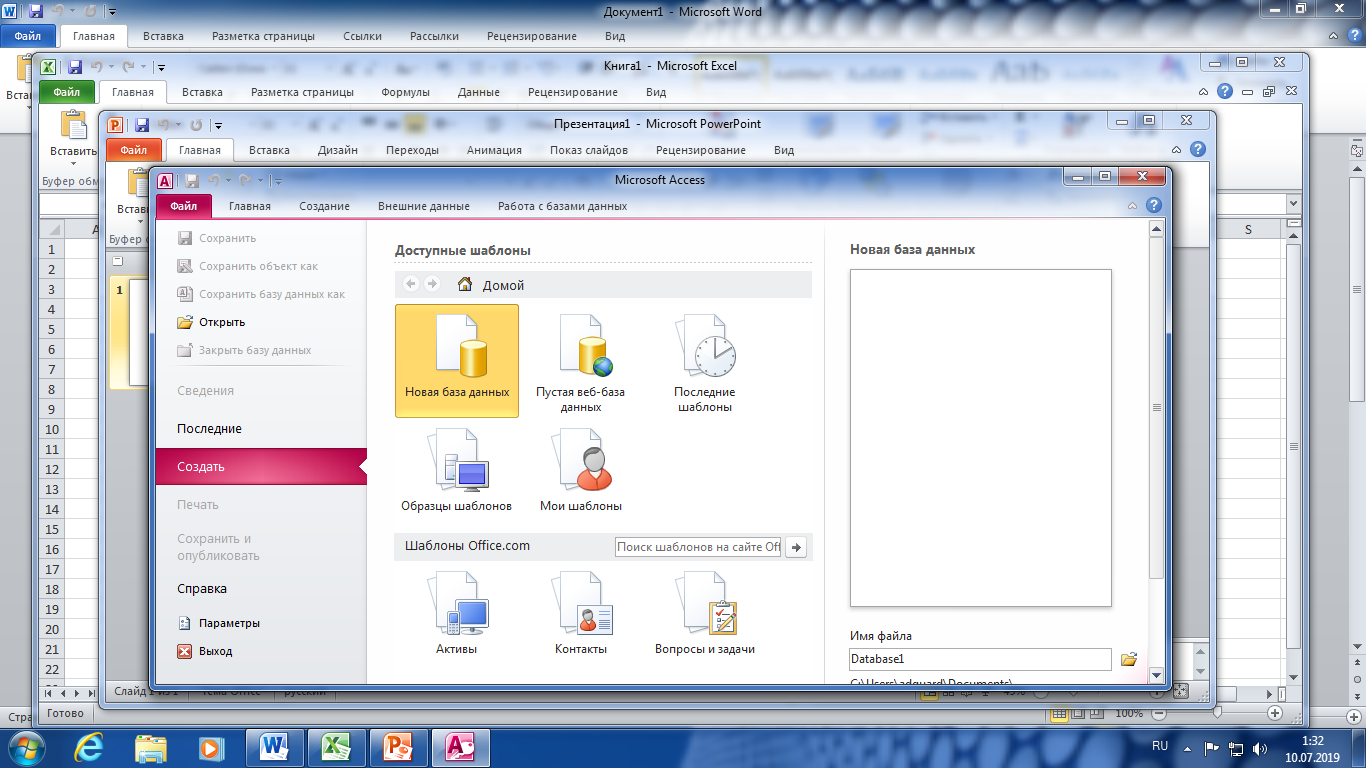Click the volume icon in system tray

pos(1261,747)
